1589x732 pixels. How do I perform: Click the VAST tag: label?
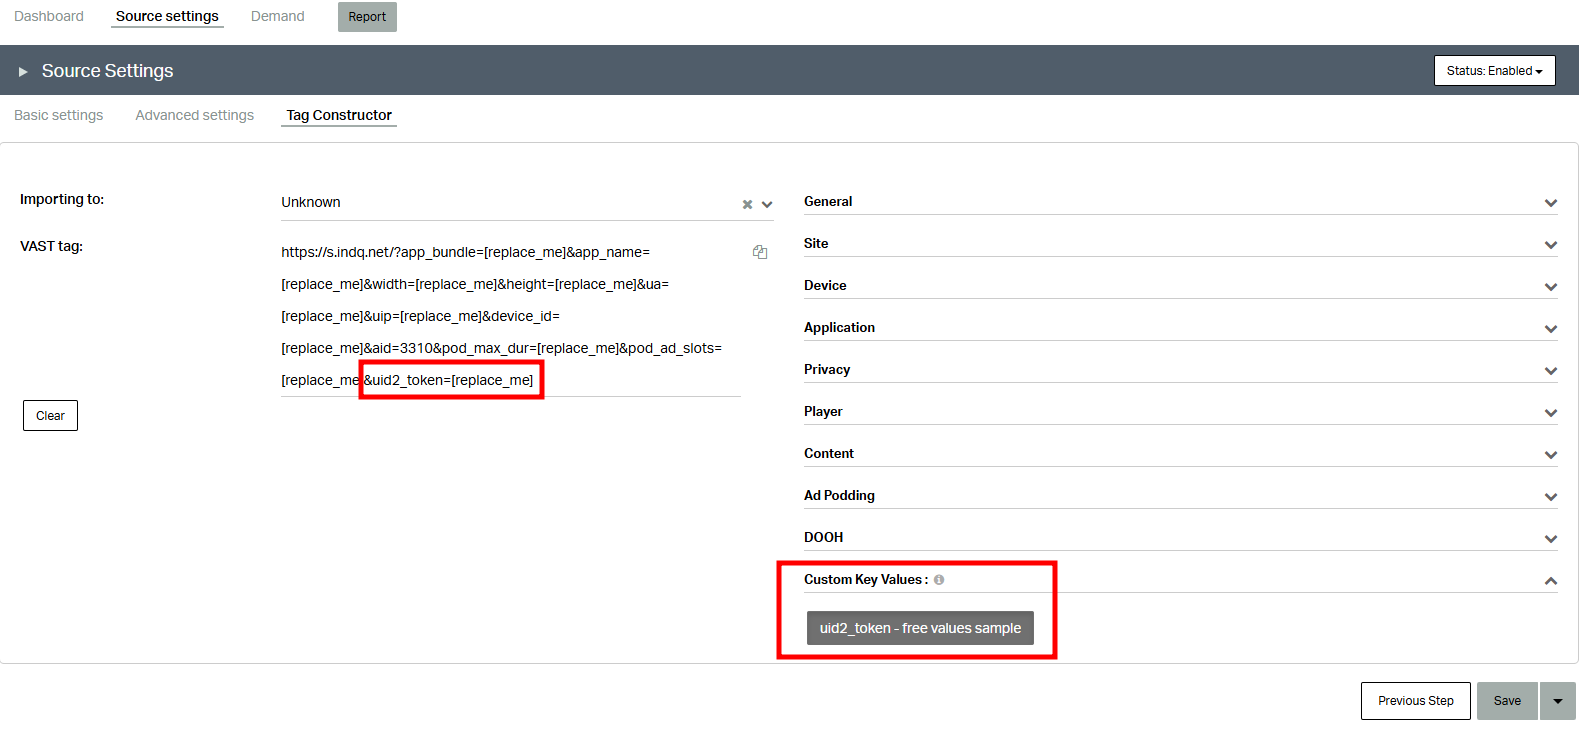pyautogui.click(x=51, y=246)
